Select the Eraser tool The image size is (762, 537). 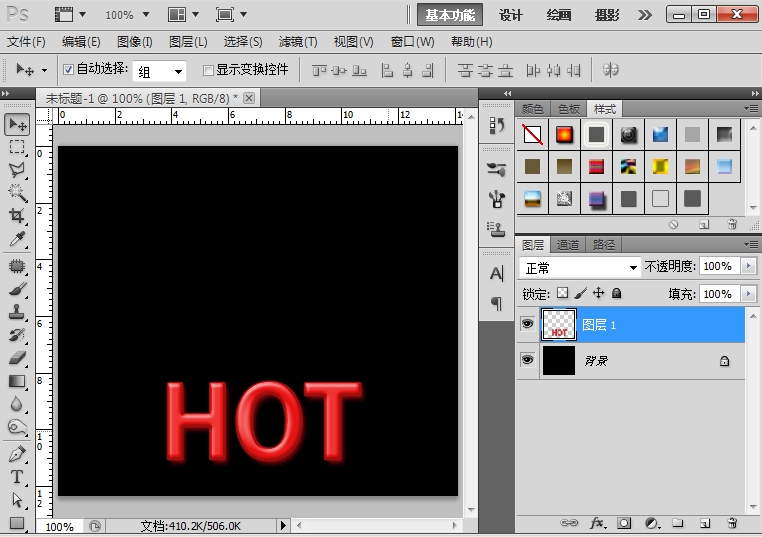click(x=17, y=358)
